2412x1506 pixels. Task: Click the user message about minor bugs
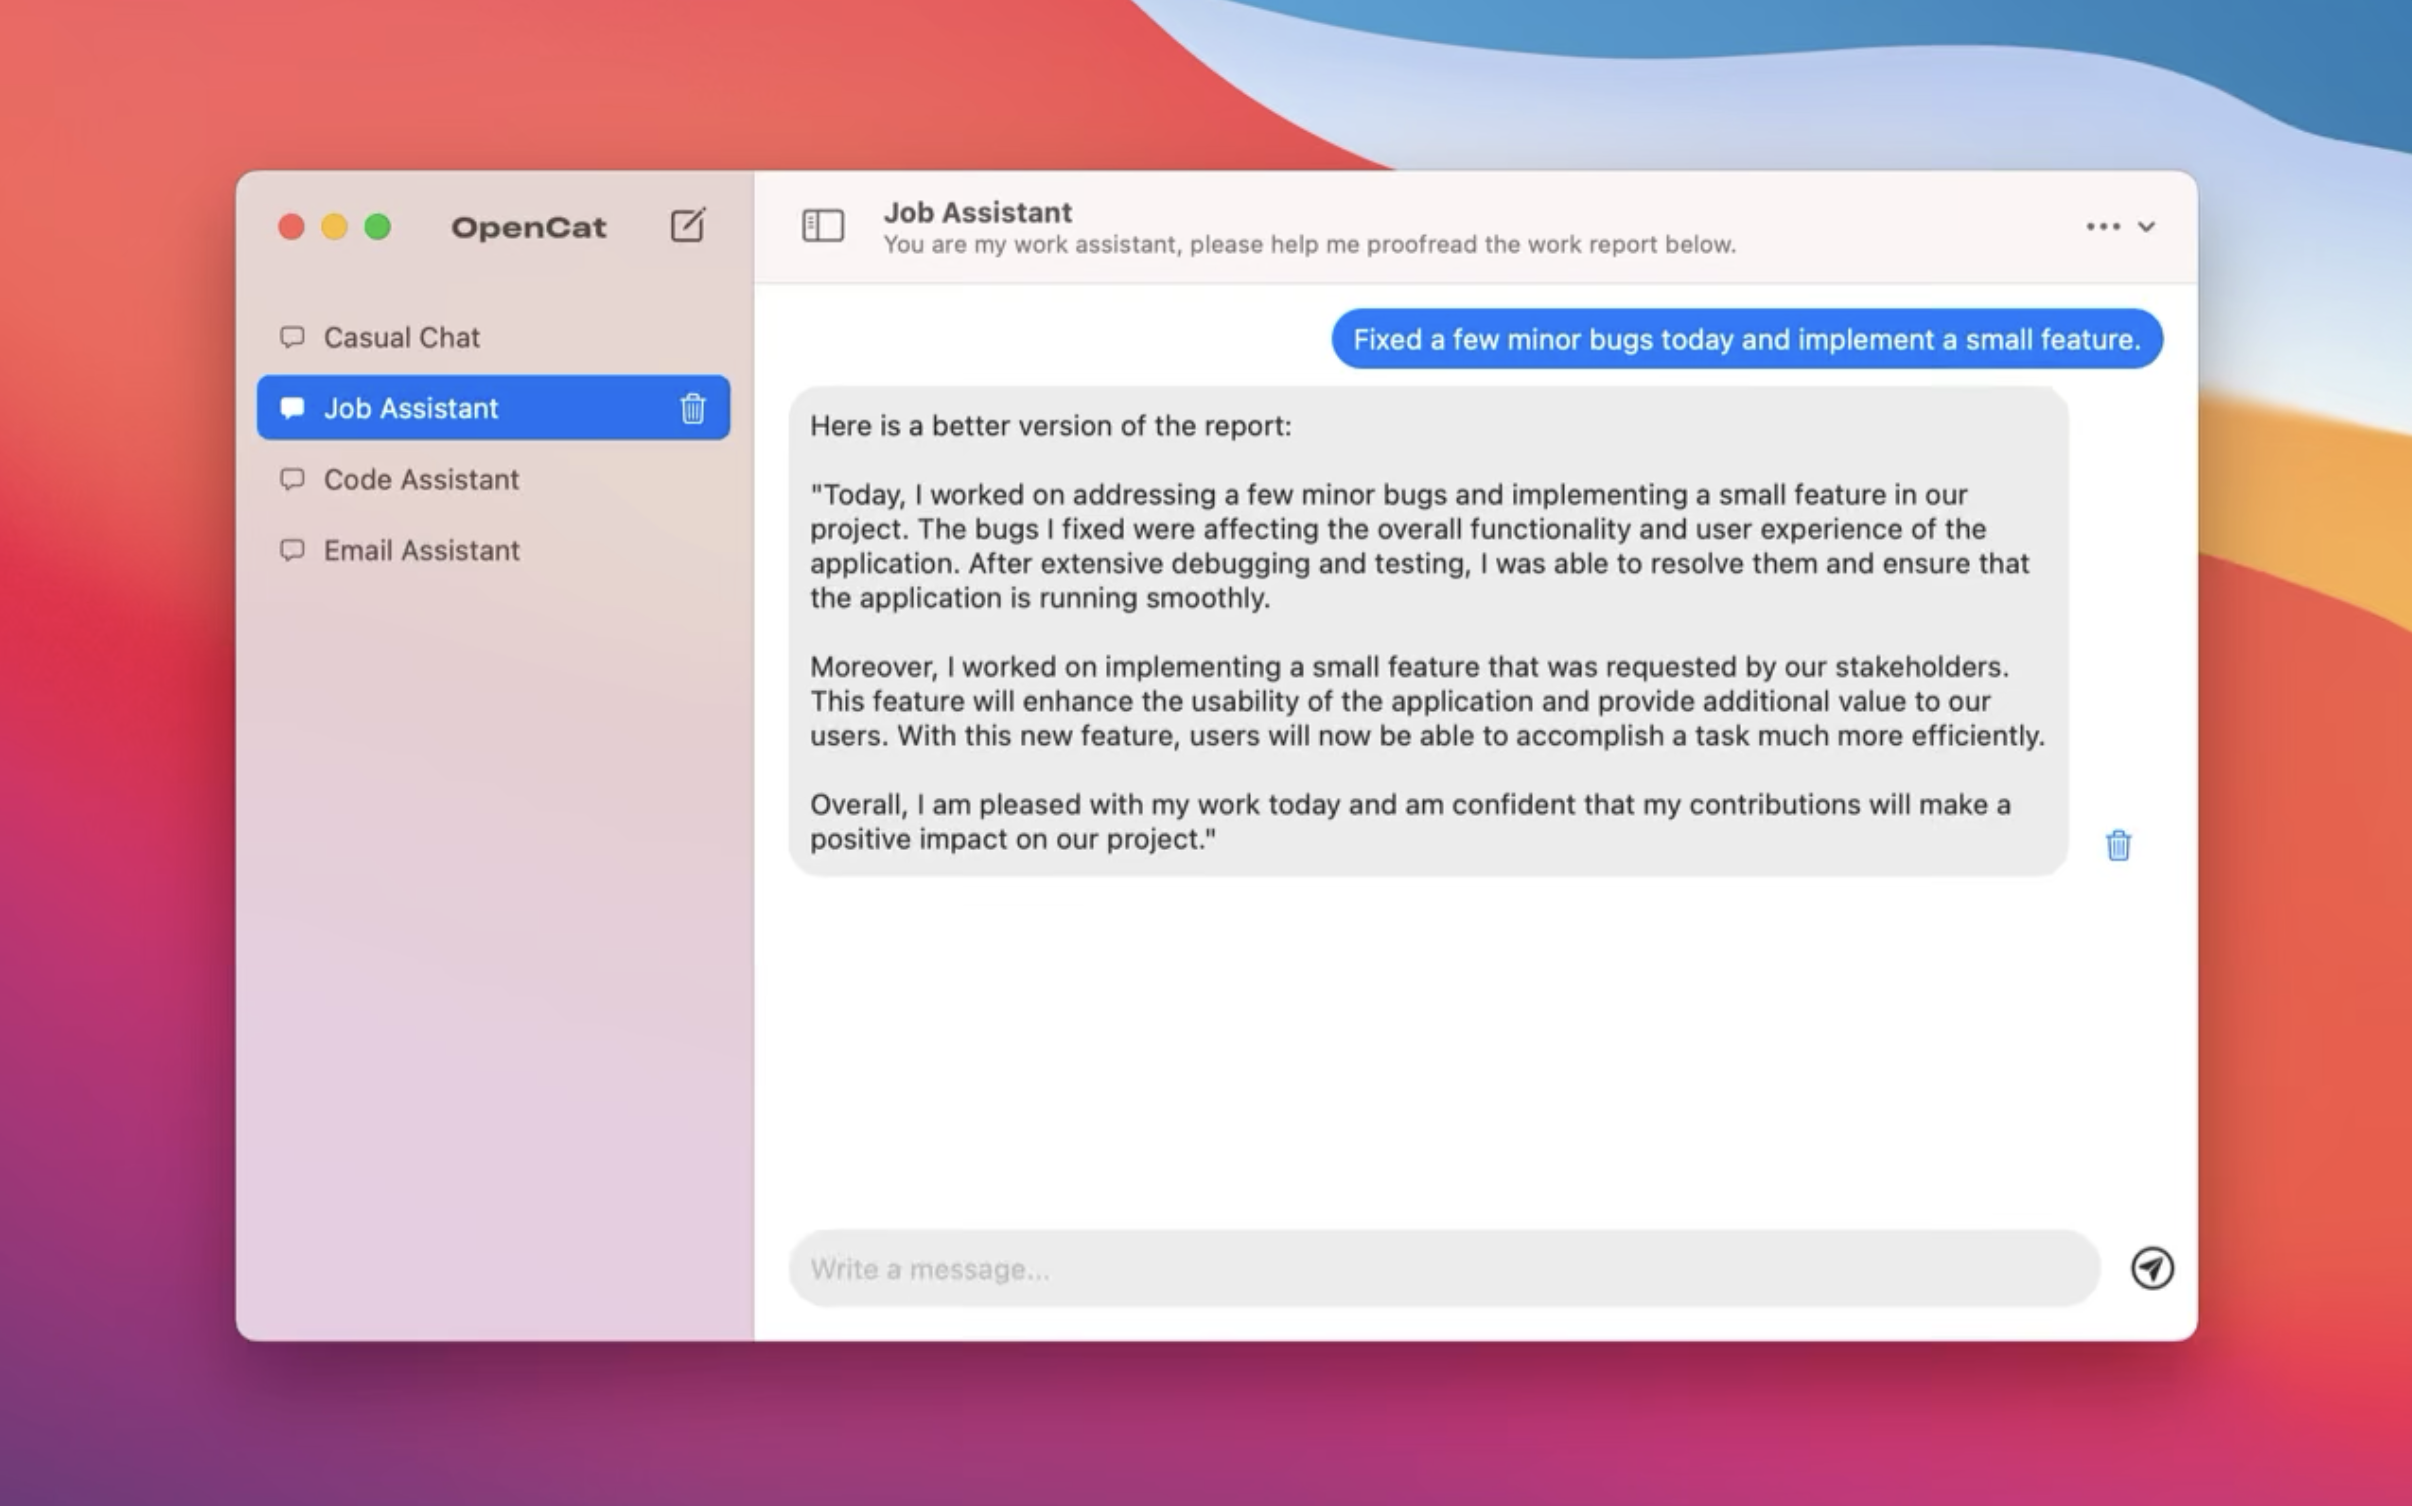[1746, 339]
